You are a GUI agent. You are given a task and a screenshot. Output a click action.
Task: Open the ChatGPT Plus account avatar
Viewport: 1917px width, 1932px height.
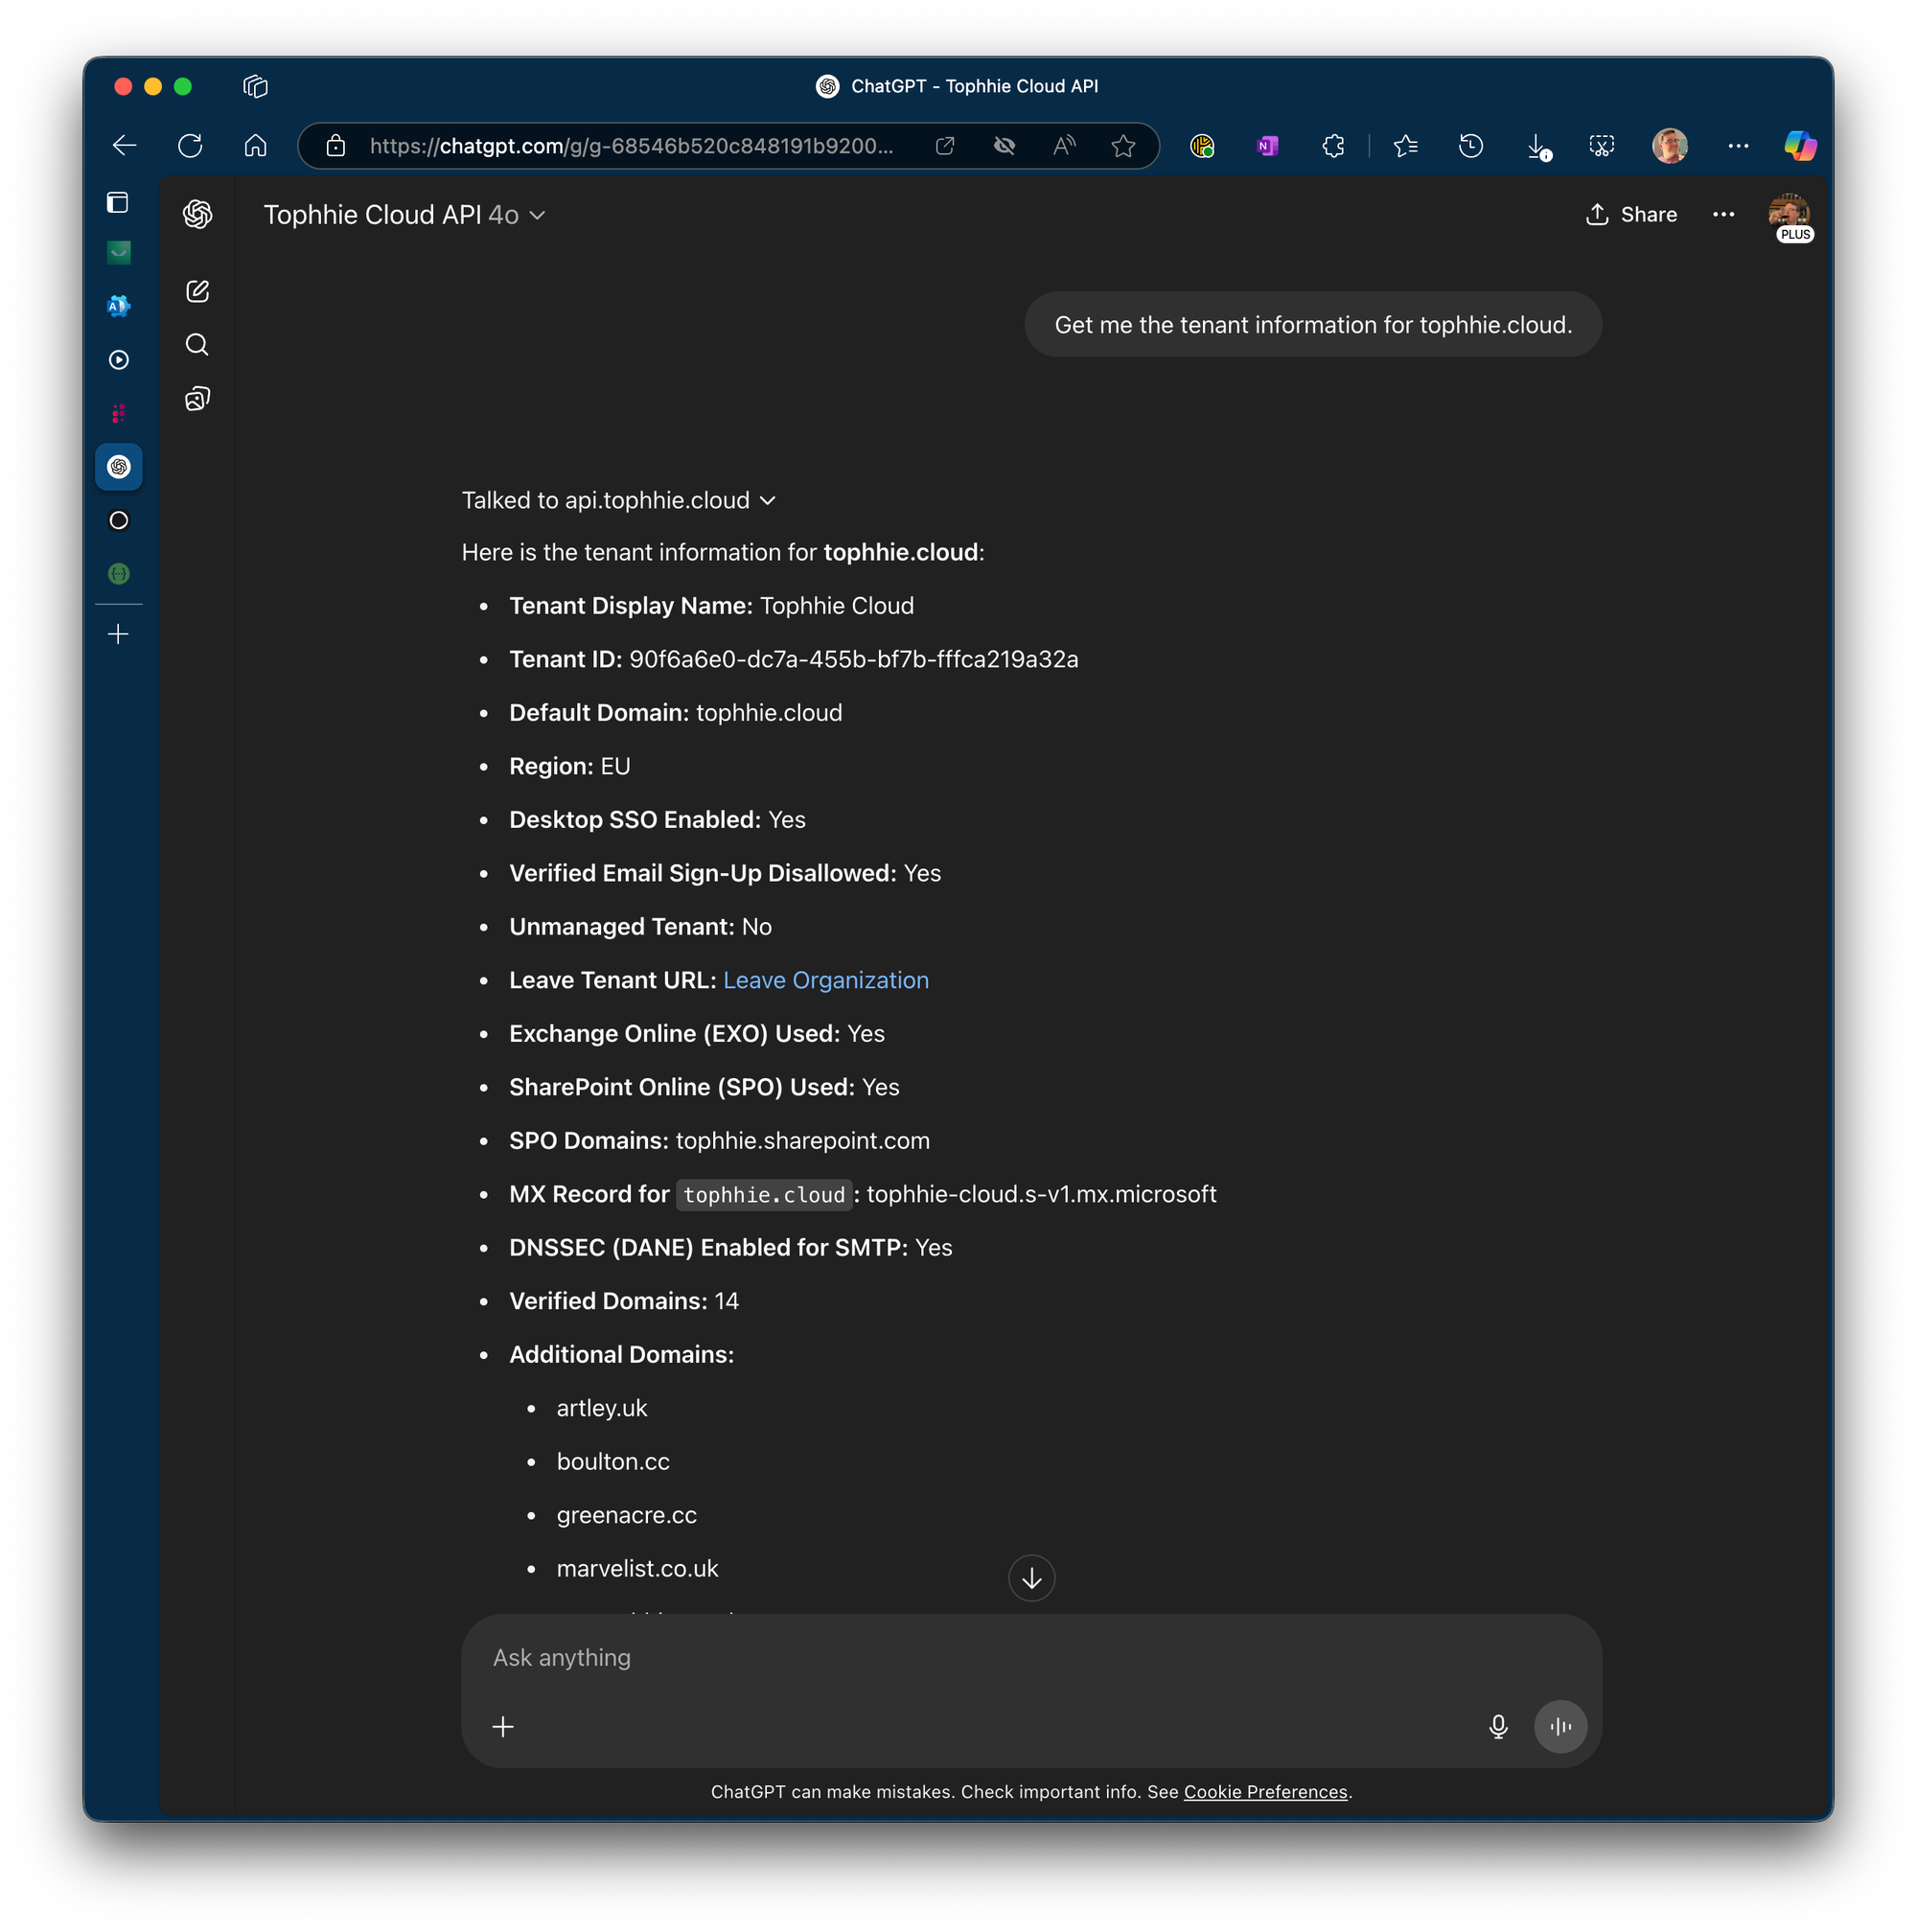pyautogui.click(x=1789, y=215)
